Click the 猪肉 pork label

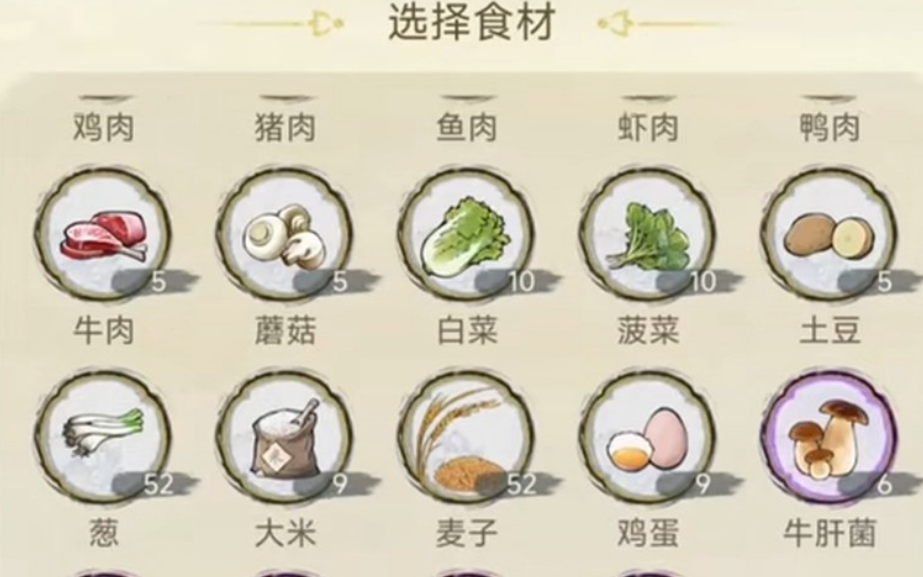click(285, 127)
